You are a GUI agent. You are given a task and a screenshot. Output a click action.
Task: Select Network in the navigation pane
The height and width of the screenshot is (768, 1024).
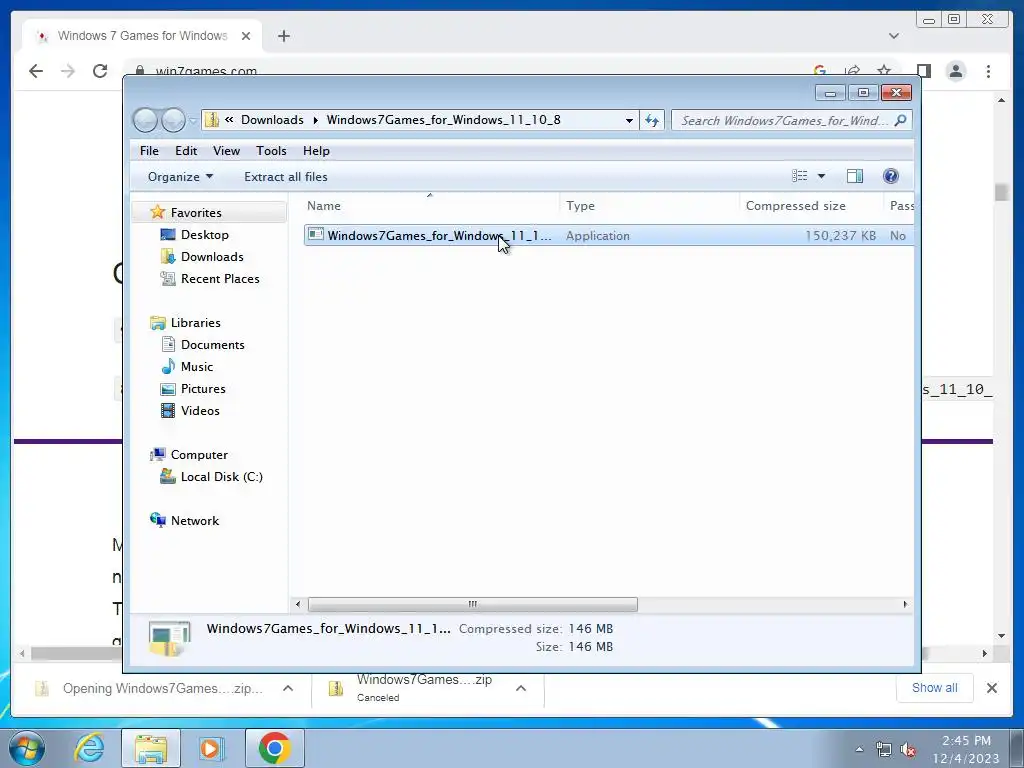[195, 521]
